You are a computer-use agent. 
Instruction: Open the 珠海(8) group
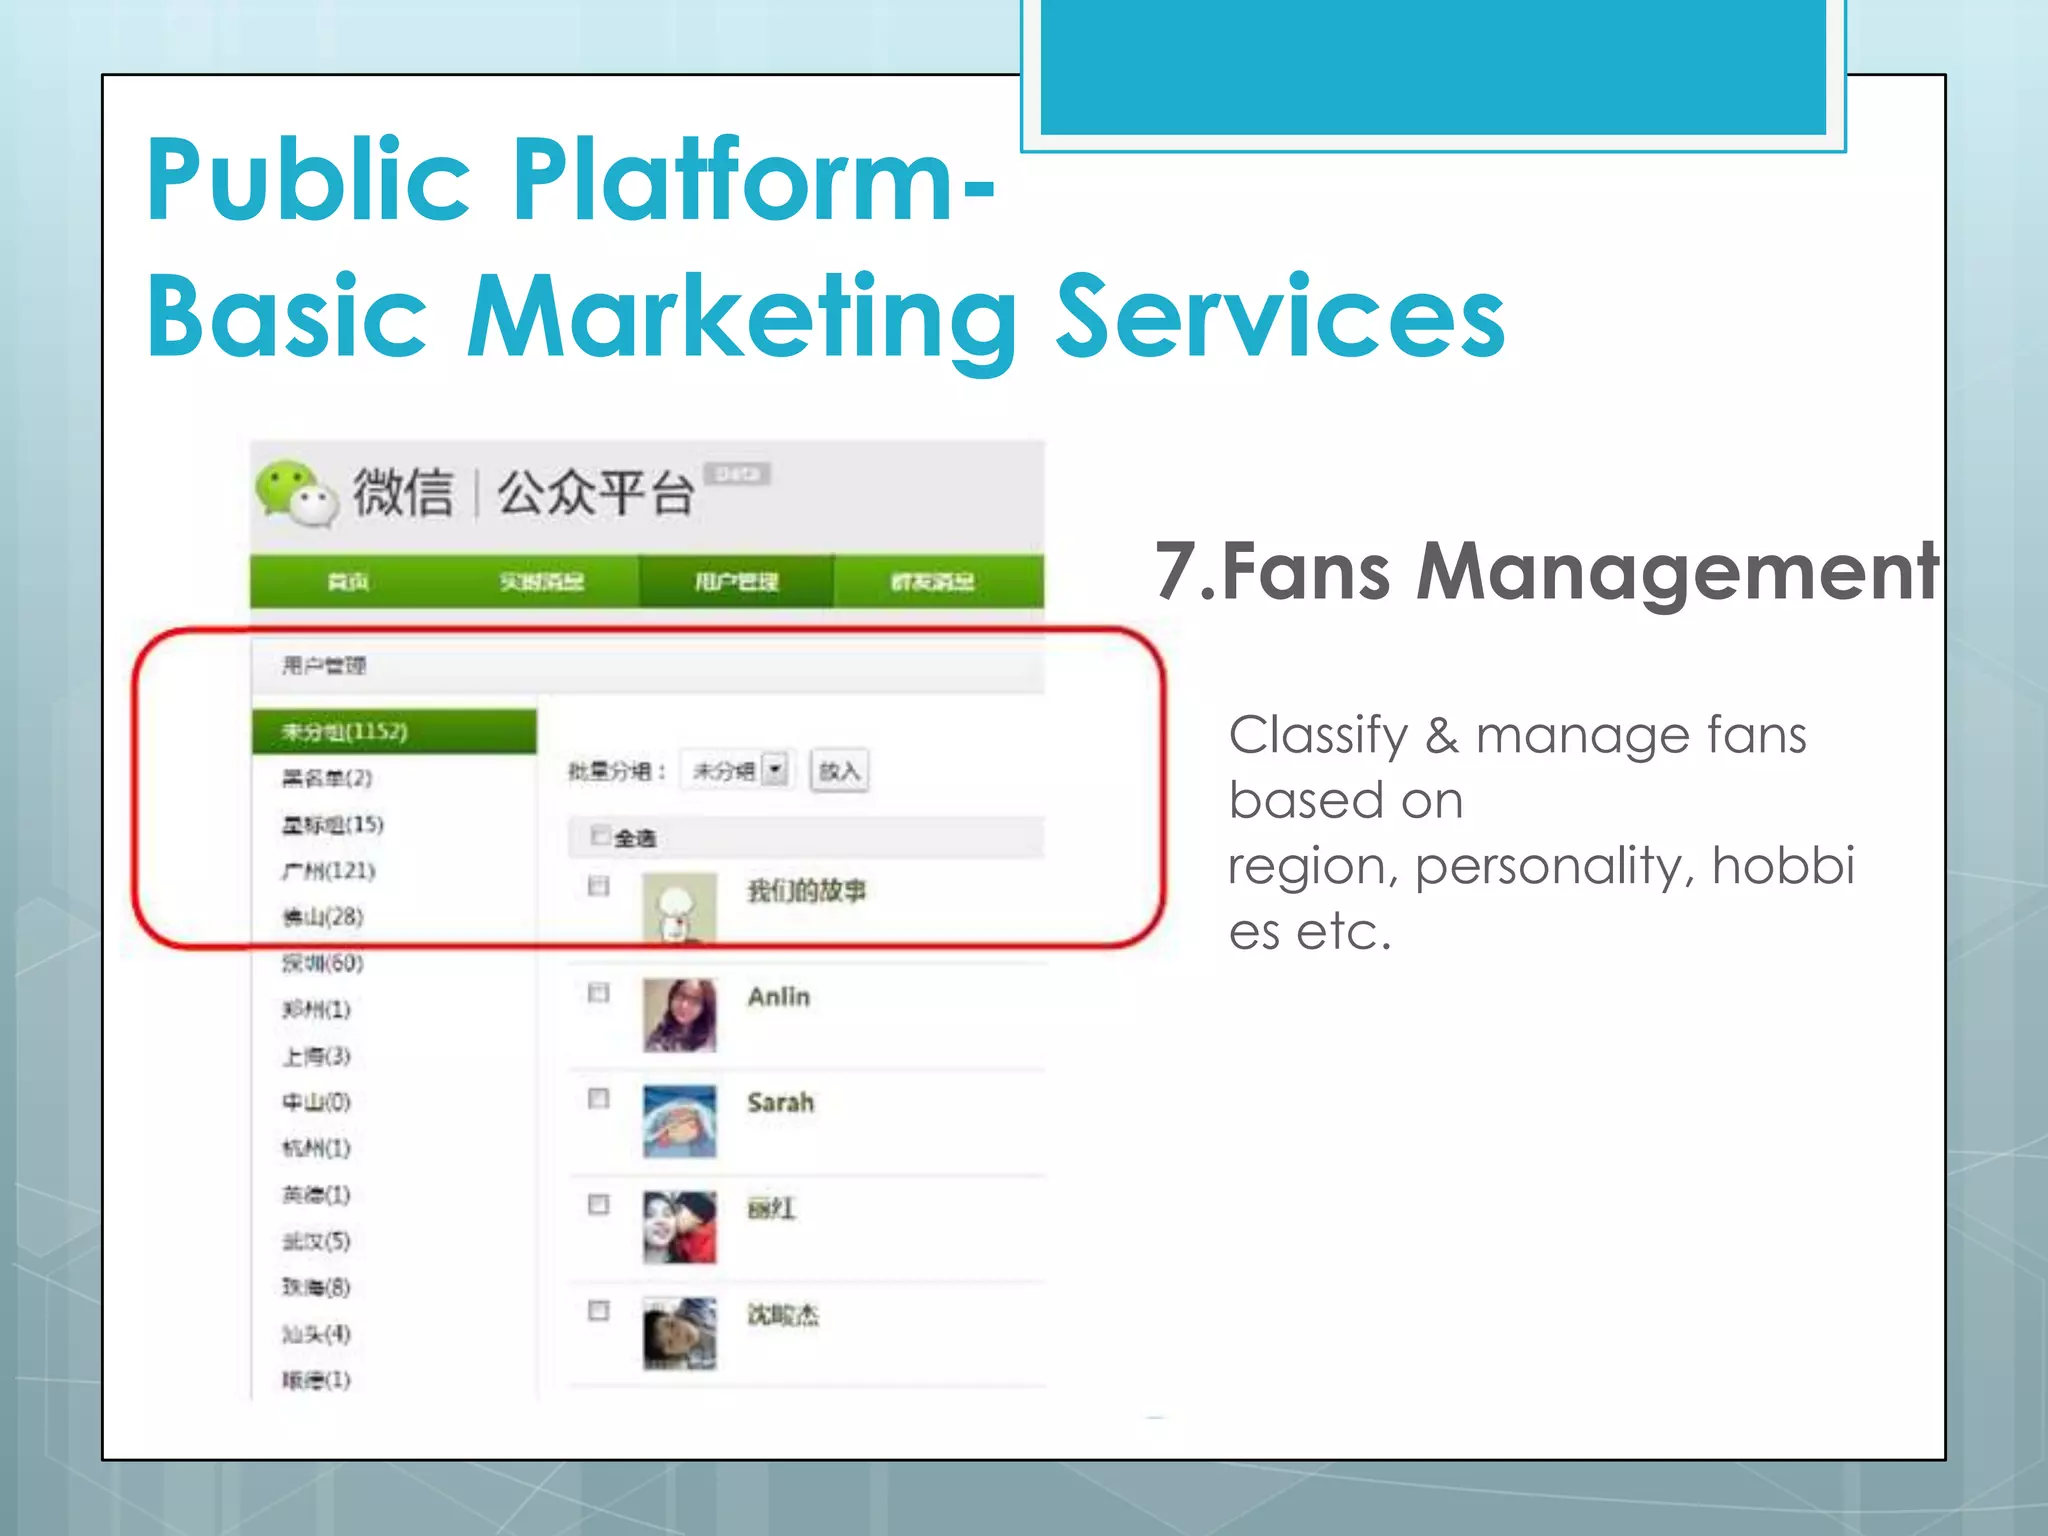click(x=316, y=1287)
